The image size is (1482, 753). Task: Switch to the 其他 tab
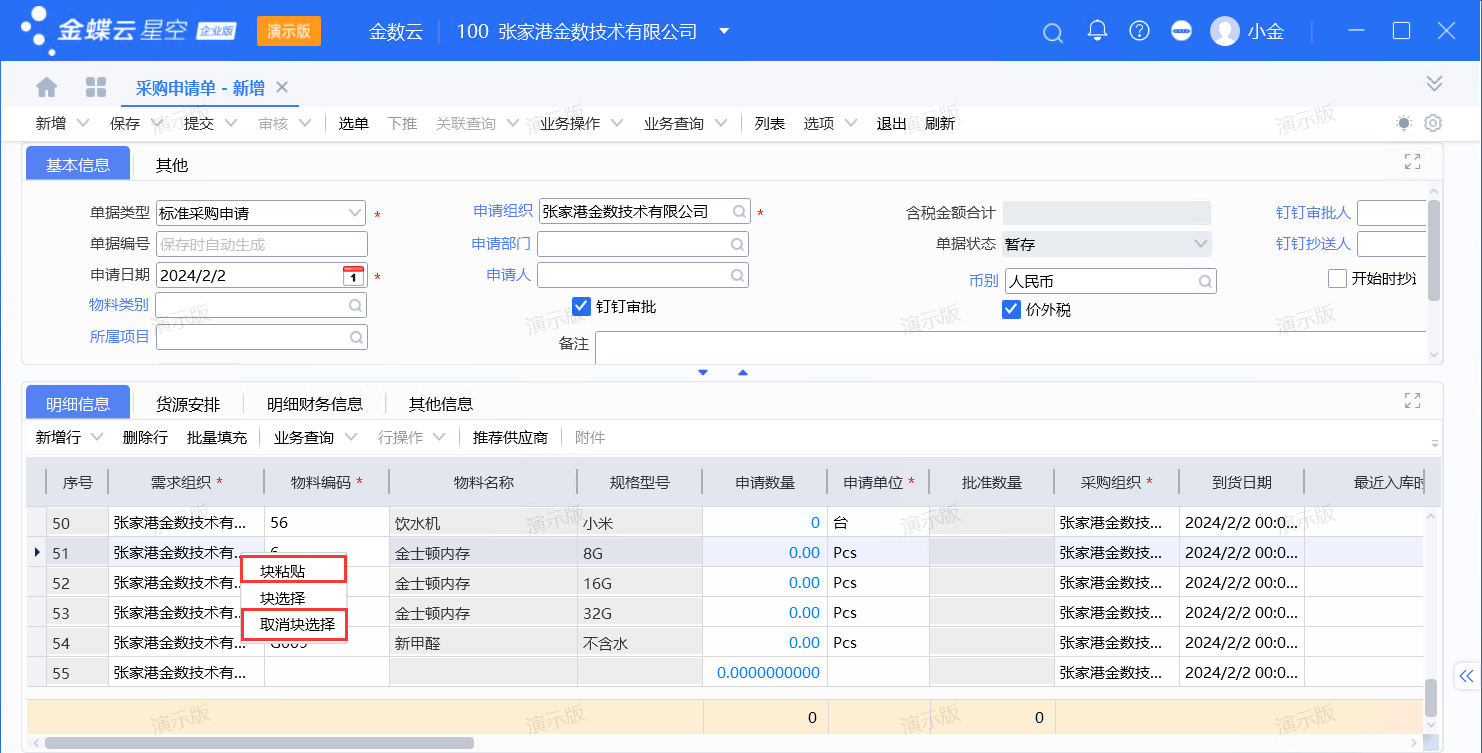172,165
